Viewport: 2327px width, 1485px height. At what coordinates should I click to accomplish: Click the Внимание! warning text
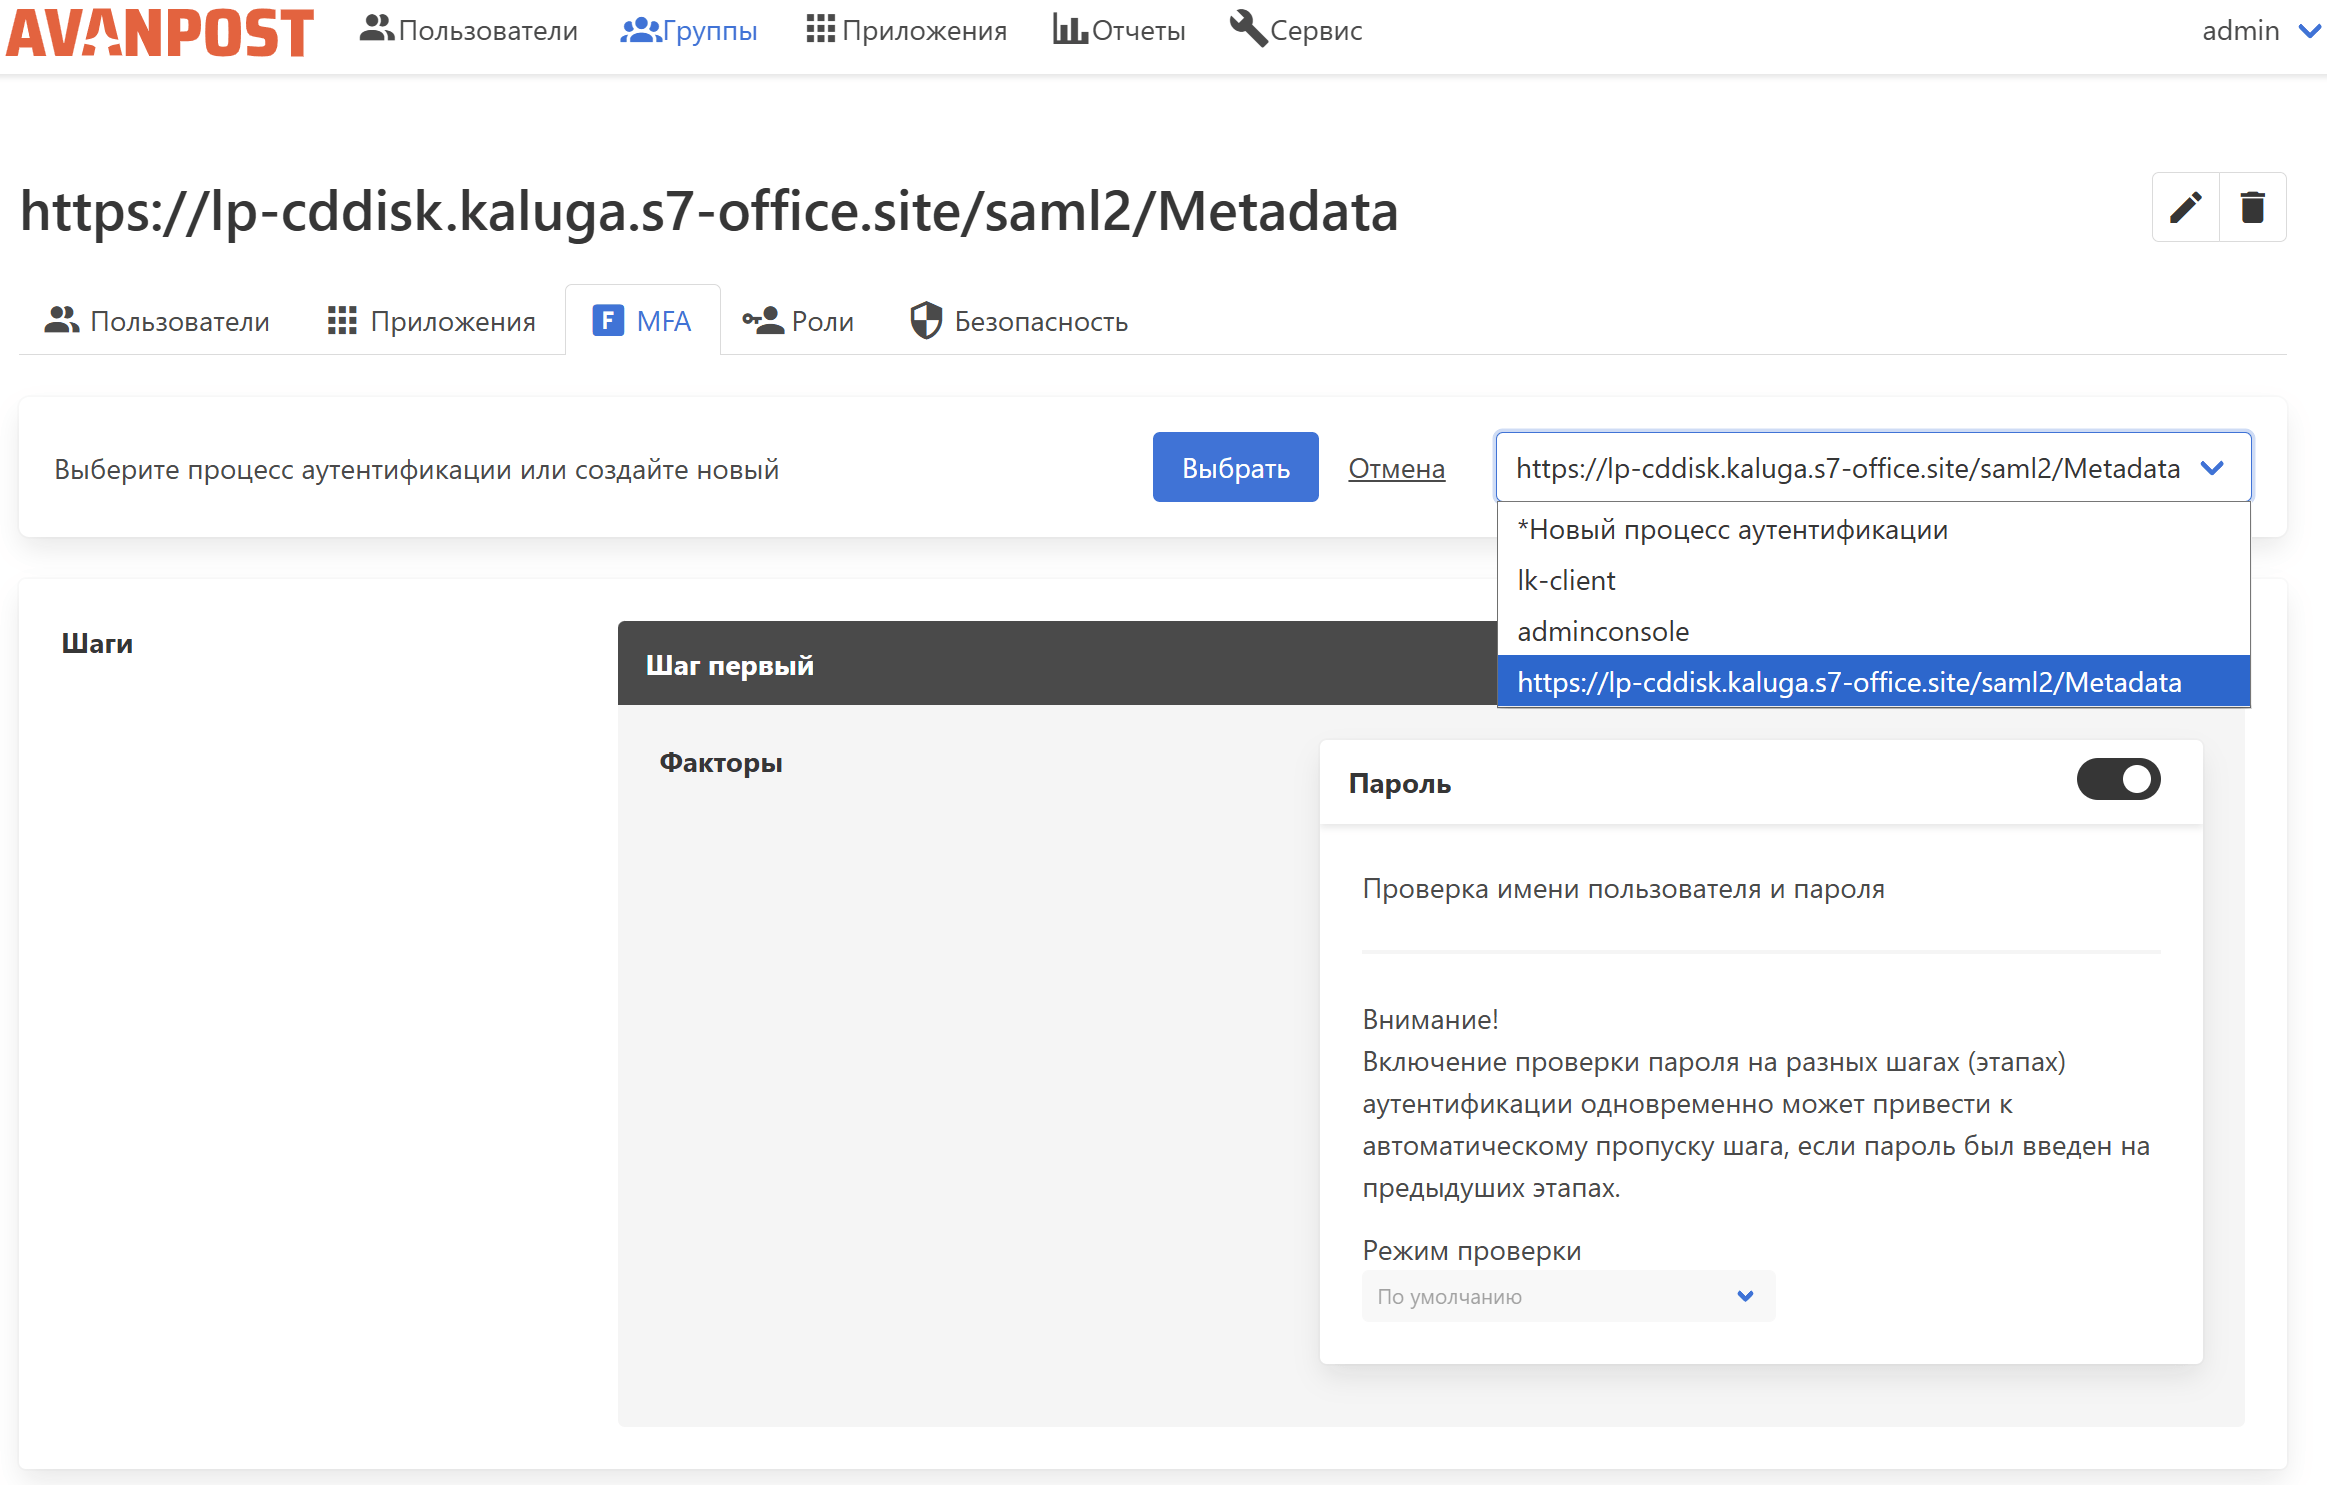tap(1430, 1019)
